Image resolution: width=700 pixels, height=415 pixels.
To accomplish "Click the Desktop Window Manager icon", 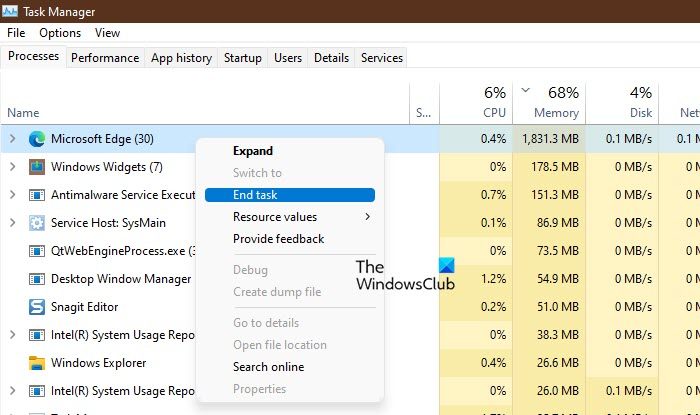I will coord(37,279).
